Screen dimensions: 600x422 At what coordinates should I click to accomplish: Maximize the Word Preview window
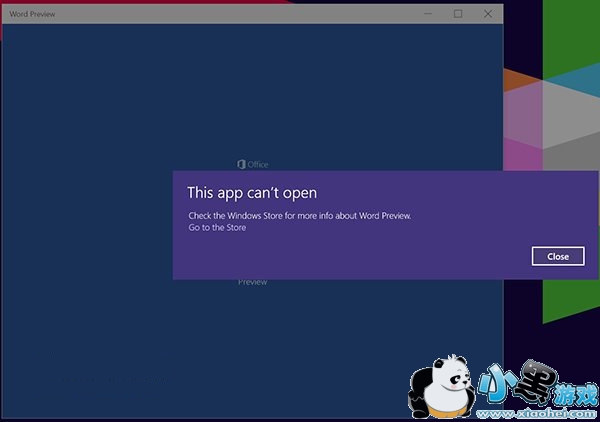[458, 14]
